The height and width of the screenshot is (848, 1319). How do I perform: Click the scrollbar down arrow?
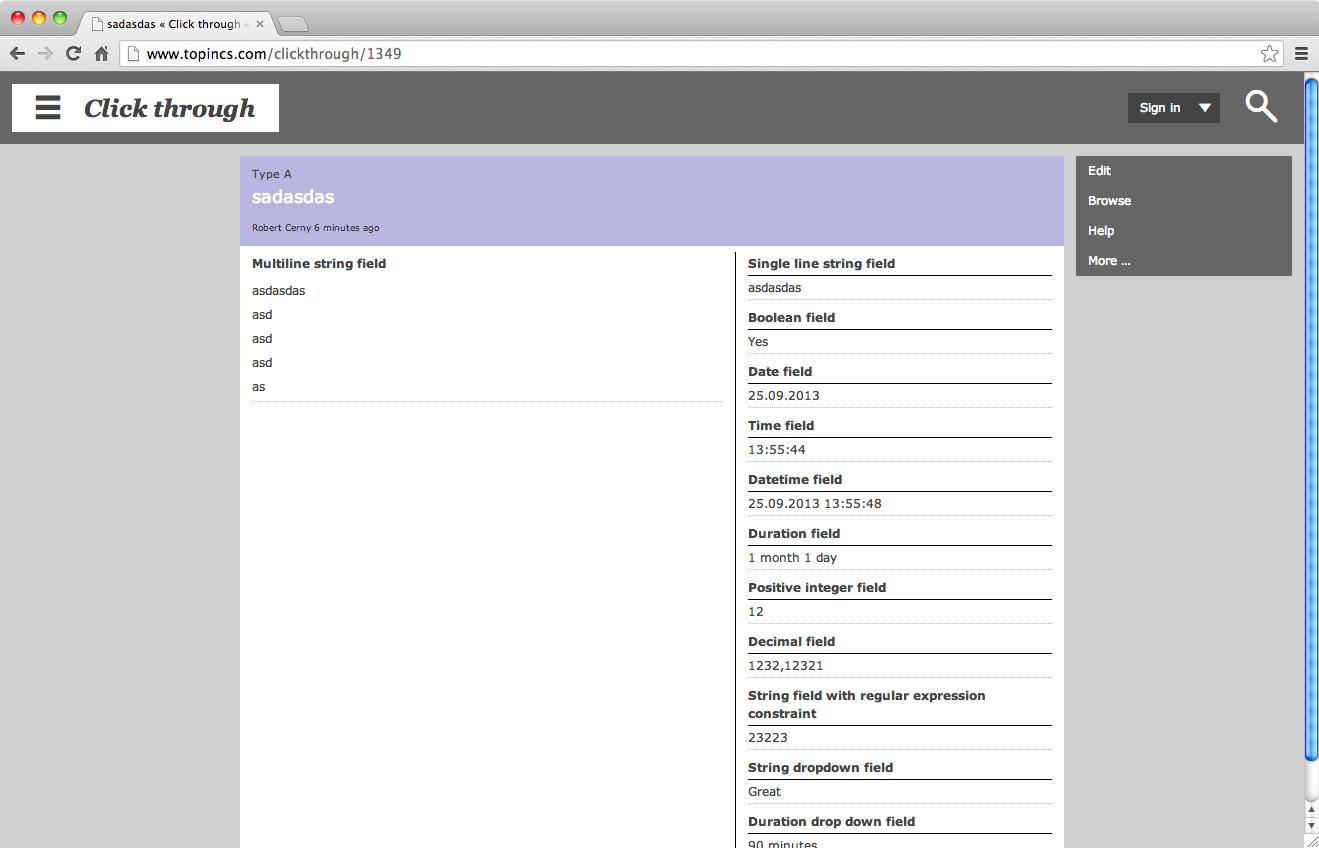(x=1311, y=826)
